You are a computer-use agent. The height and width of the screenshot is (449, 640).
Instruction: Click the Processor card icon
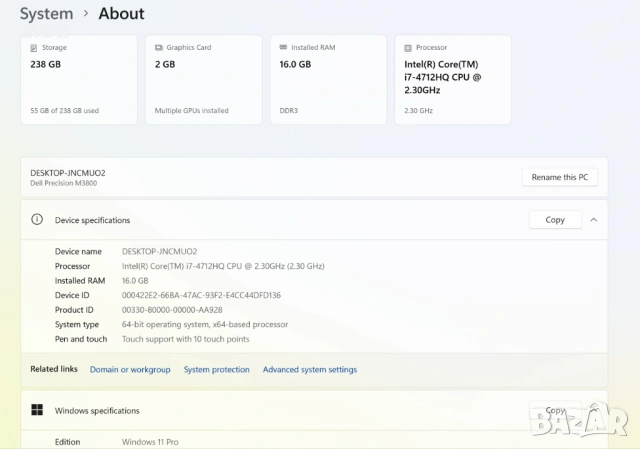point(408,48)
